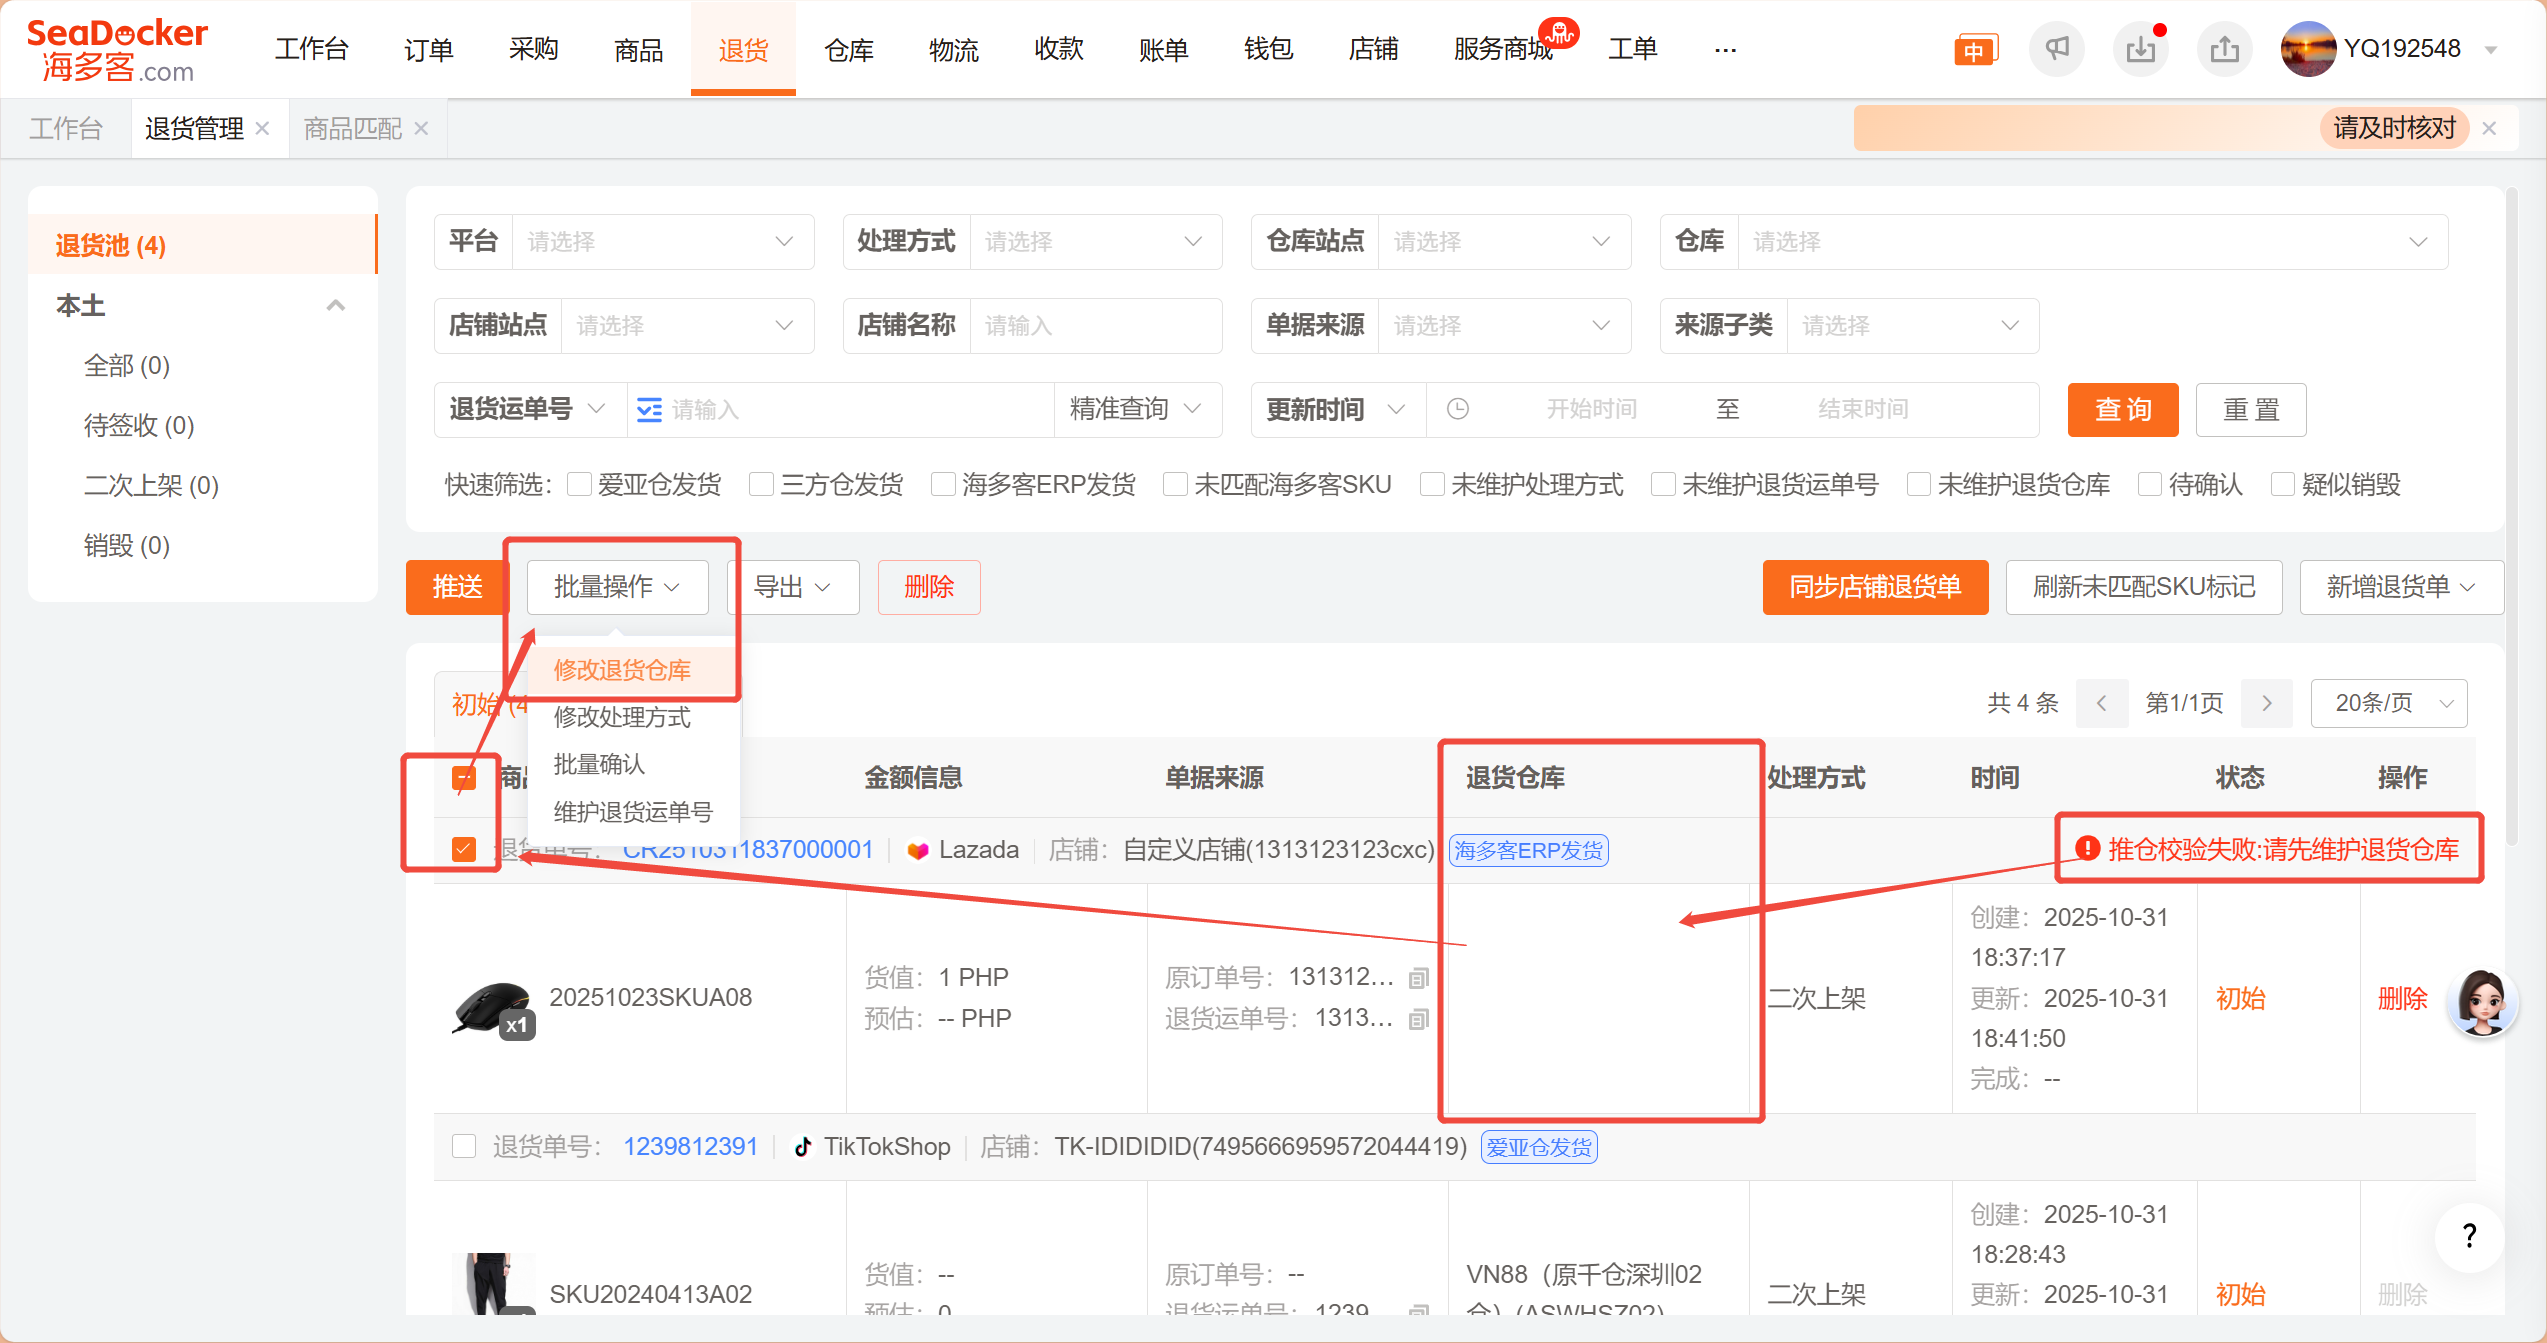2547x1343 pixels.
Task: Open the download center icon
Action: [2140, 49]
